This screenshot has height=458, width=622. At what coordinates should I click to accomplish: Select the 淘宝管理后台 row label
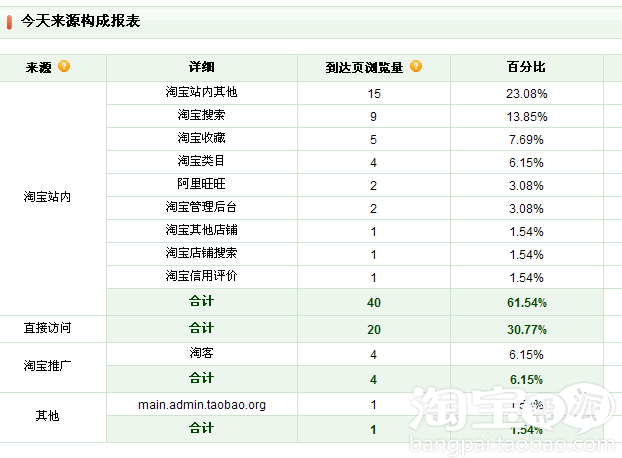(201, 207)
